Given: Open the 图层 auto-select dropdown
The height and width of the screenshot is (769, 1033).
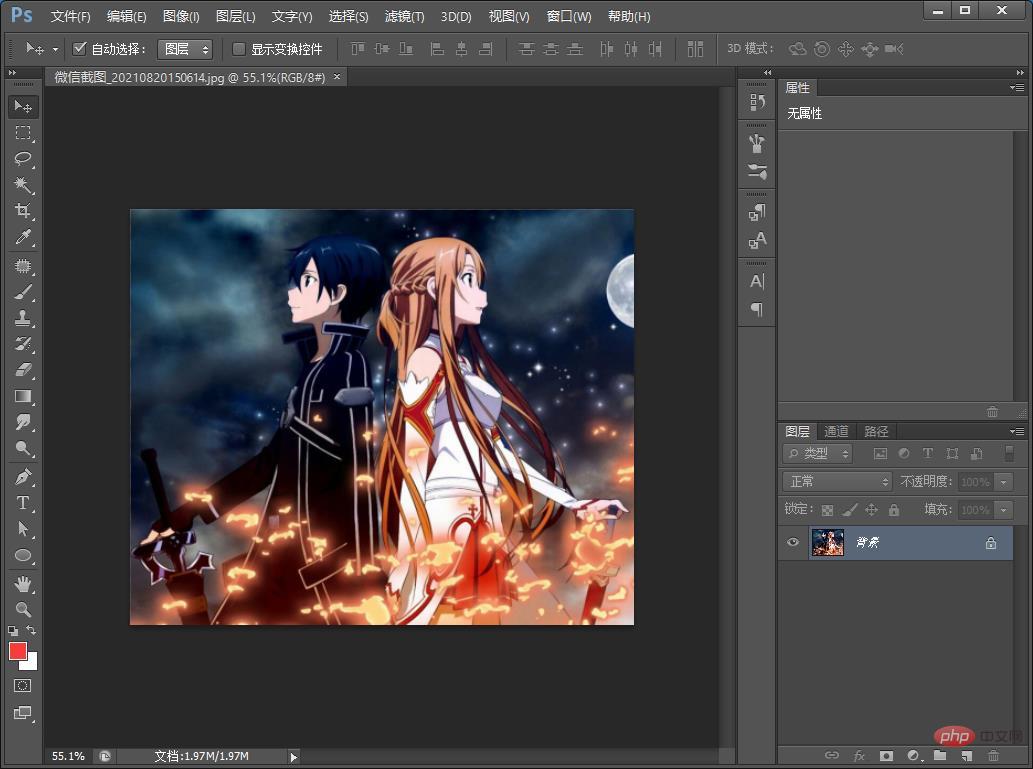Looking at the screenshot, I should click(186, 49).
